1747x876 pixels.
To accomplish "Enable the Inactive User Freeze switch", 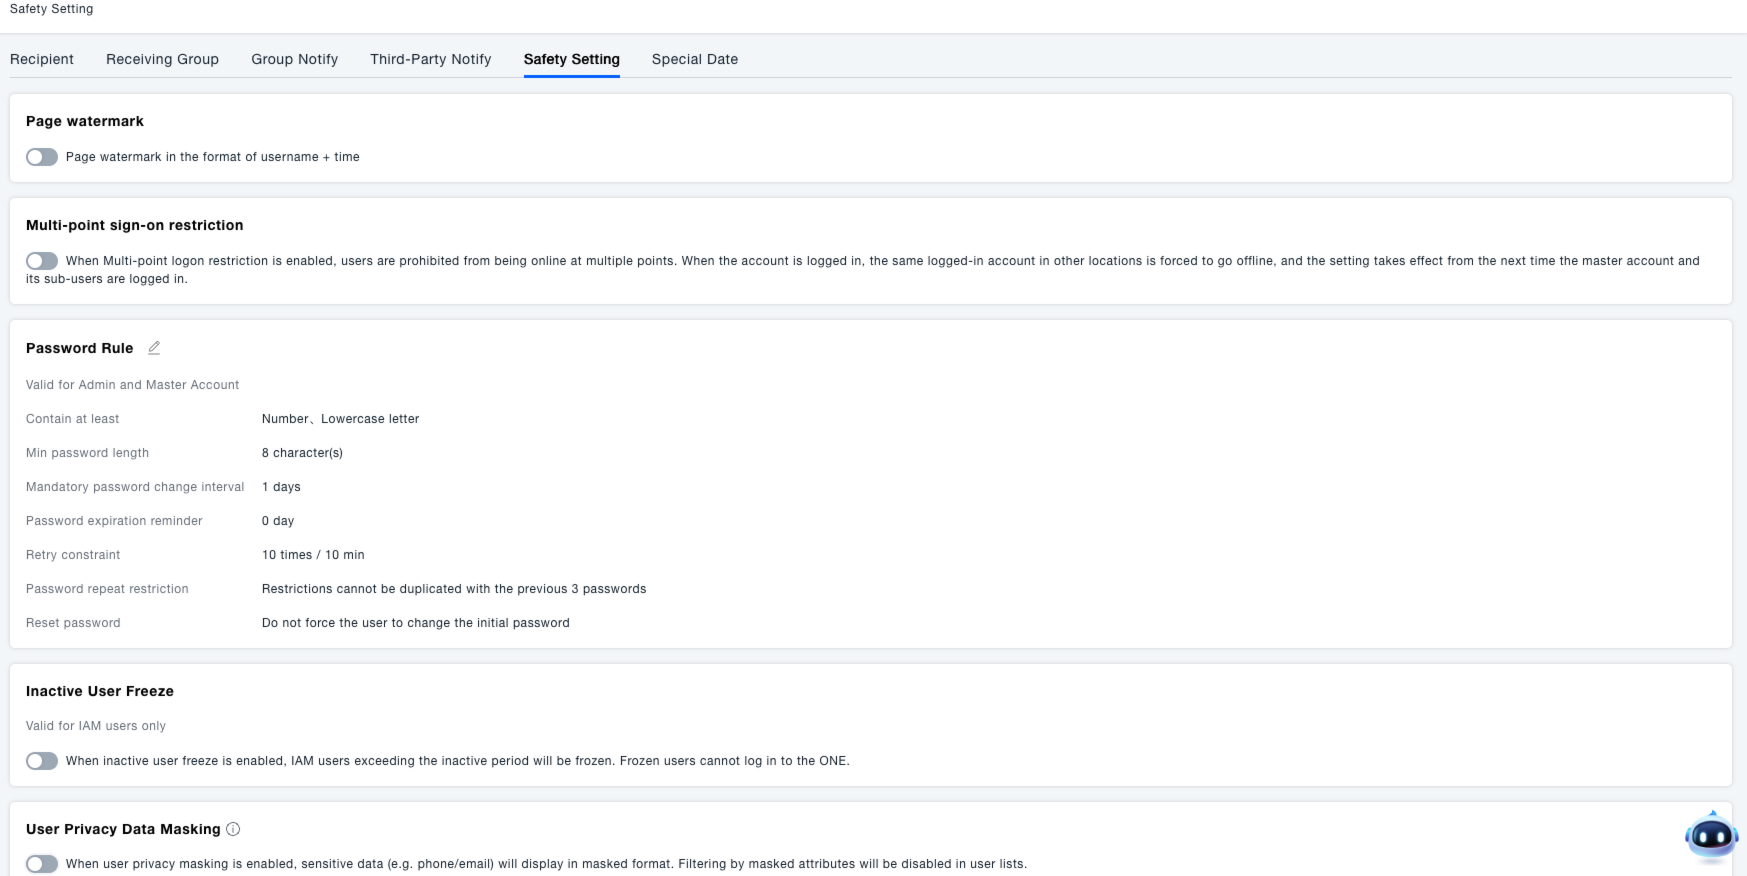I will (42, 761).
